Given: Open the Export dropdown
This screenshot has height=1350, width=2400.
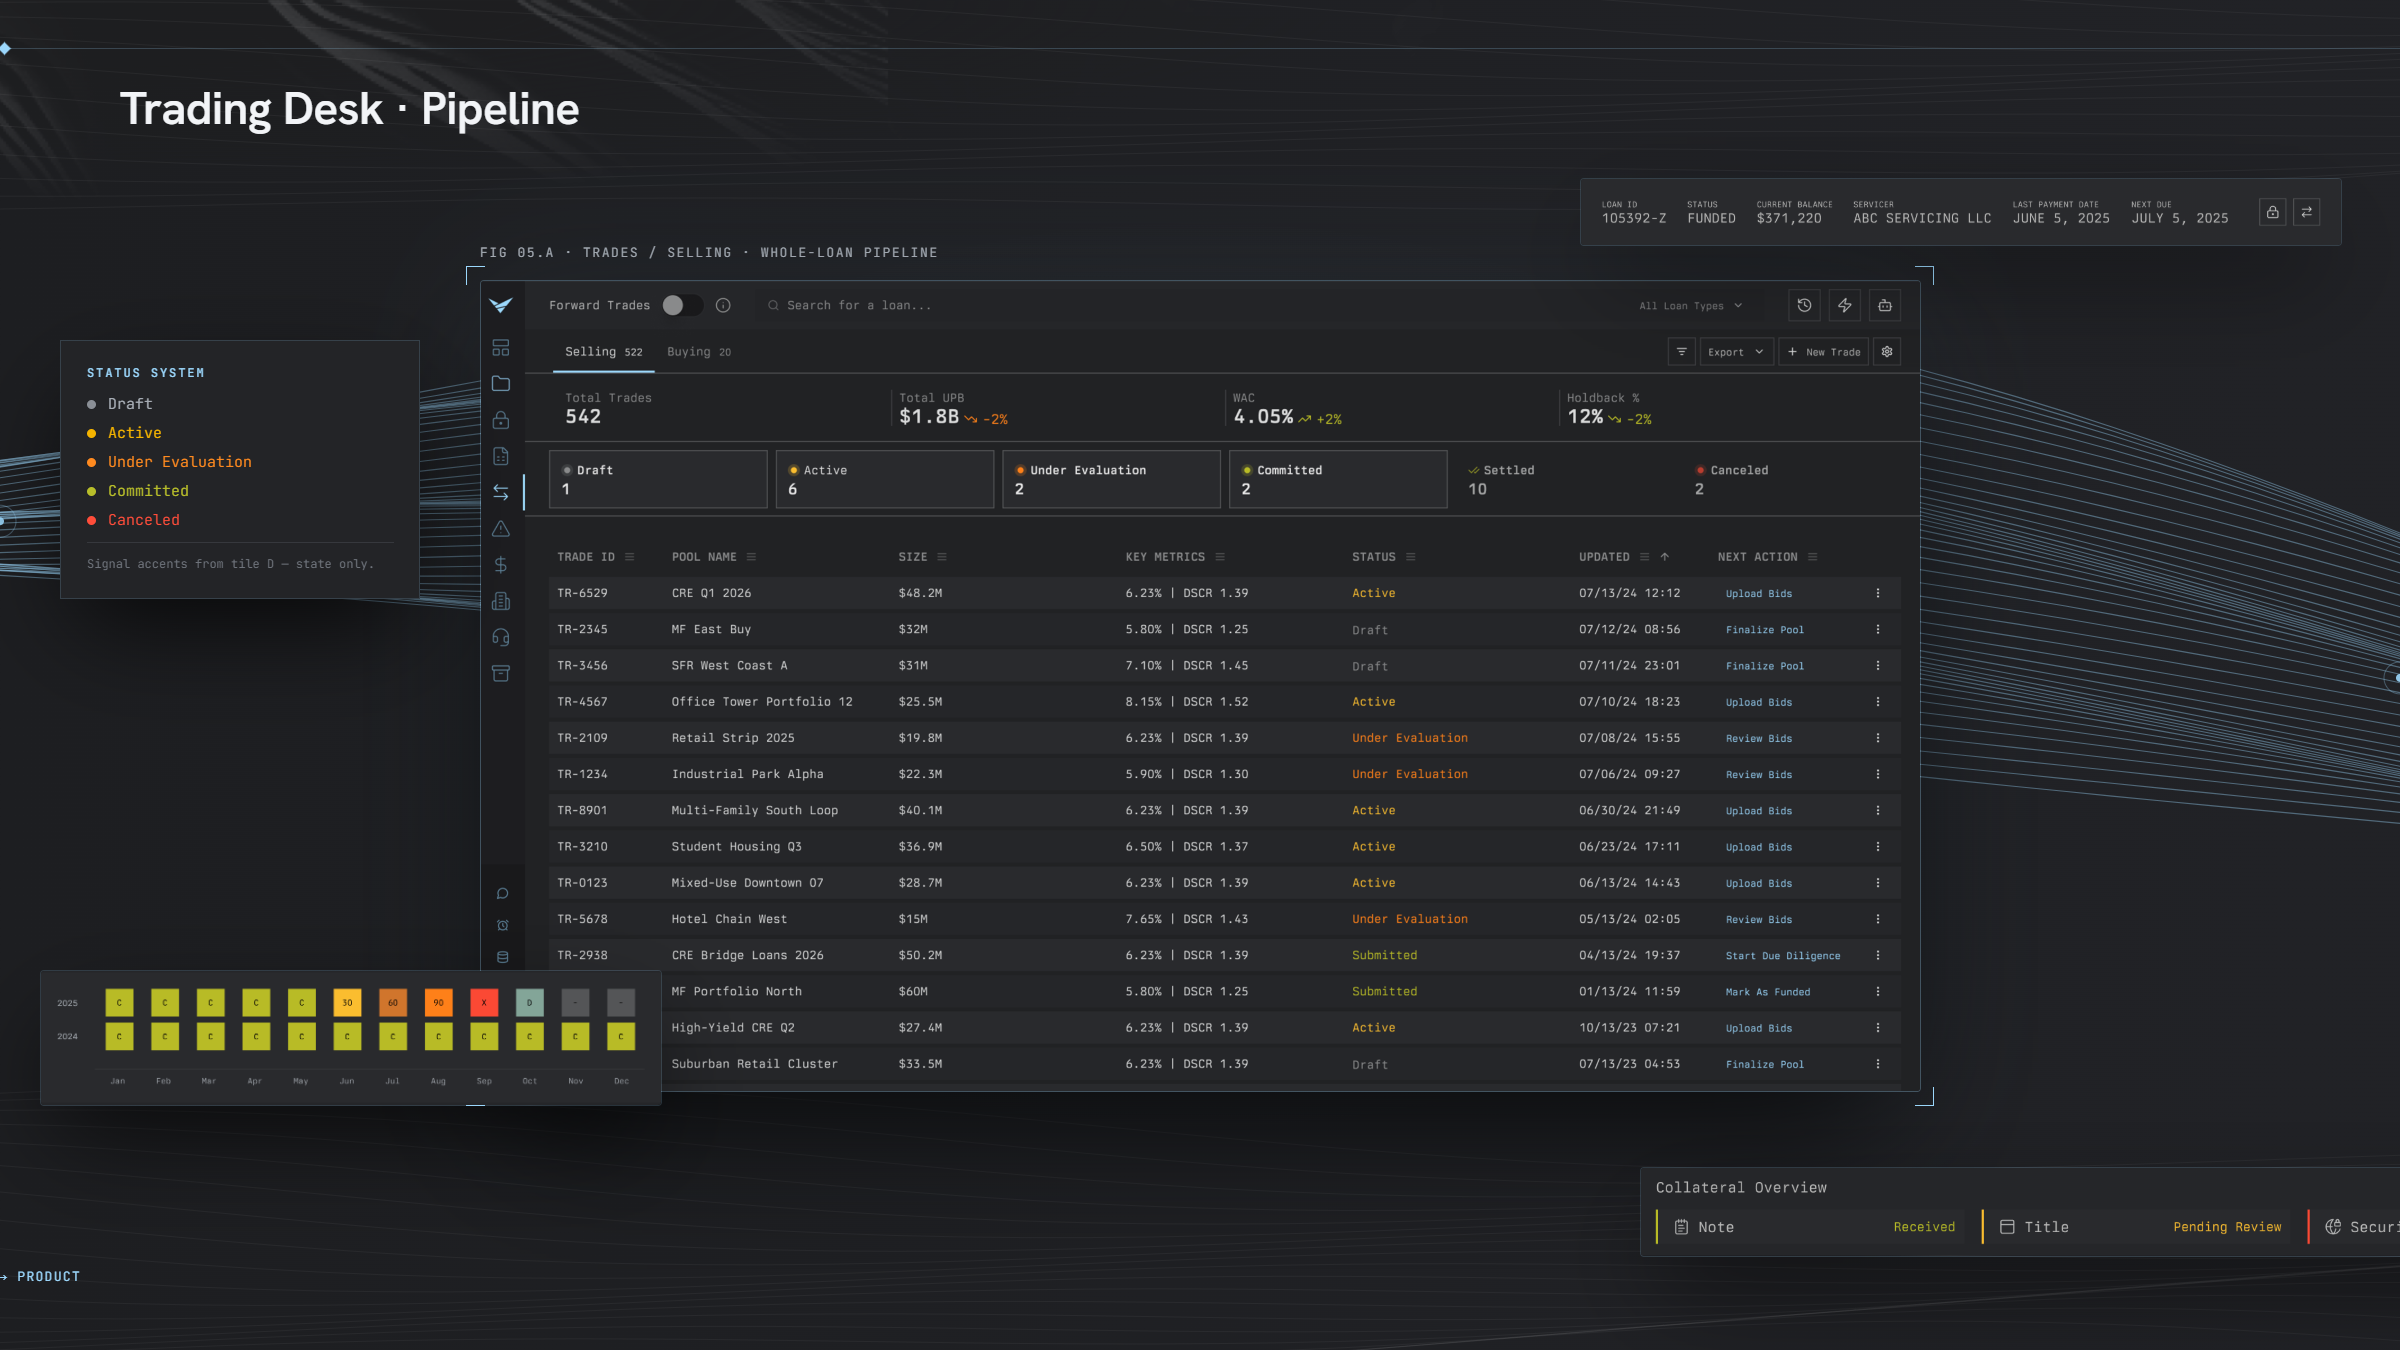Looking at the screenshot, I should [1737, 352].
